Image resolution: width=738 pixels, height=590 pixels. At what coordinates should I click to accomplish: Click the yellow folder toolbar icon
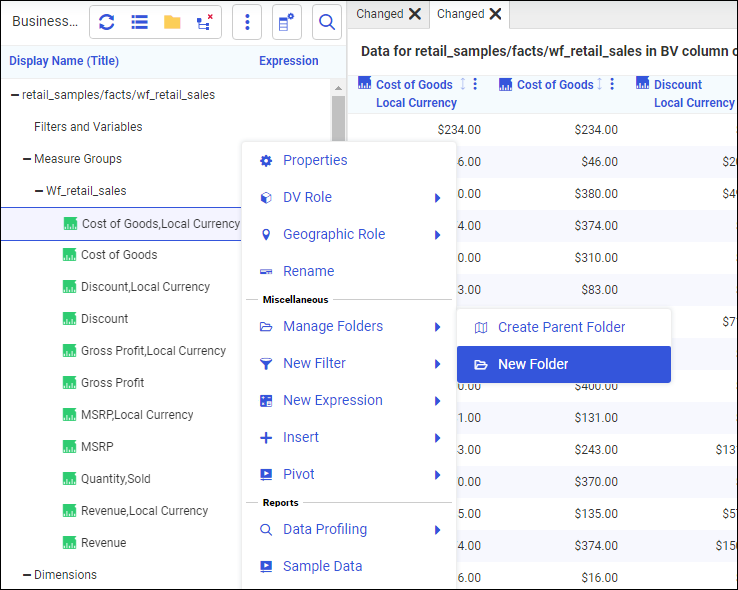tap(172, 22)
